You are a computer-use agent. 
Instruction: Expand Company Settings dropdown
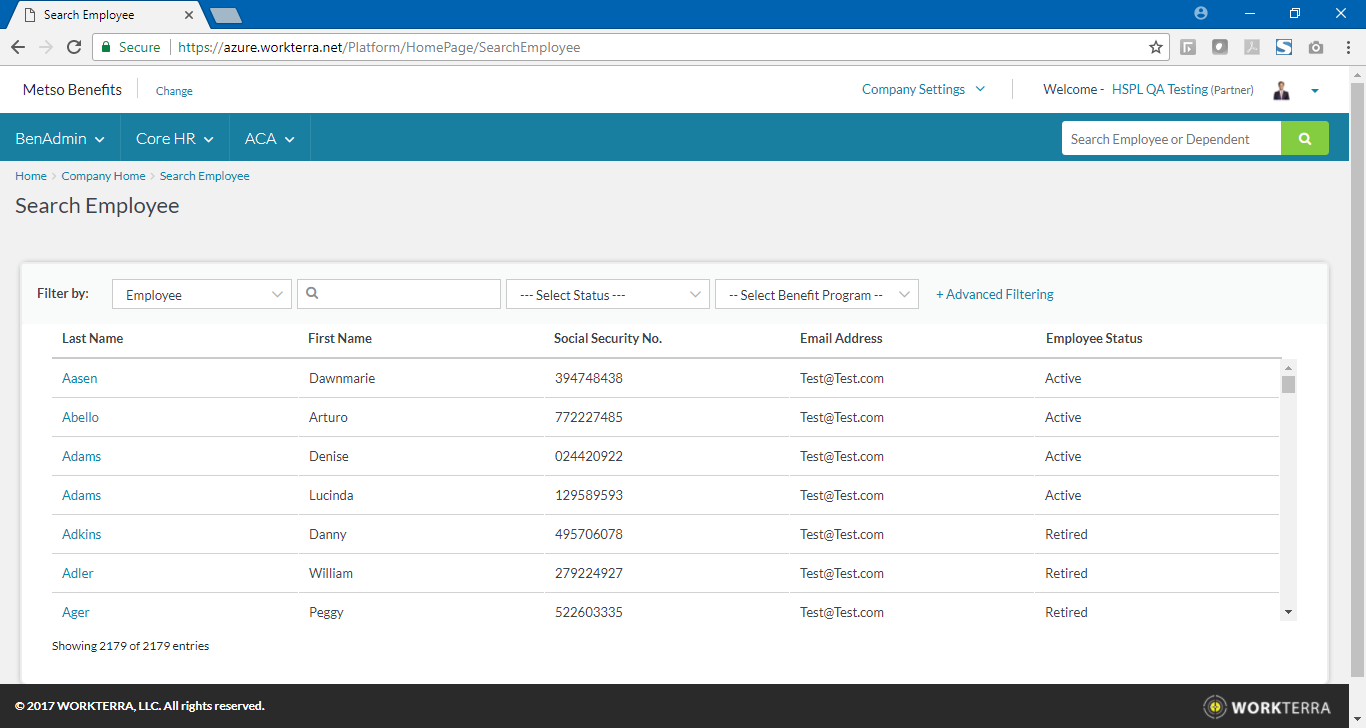[x=923, y=89]
